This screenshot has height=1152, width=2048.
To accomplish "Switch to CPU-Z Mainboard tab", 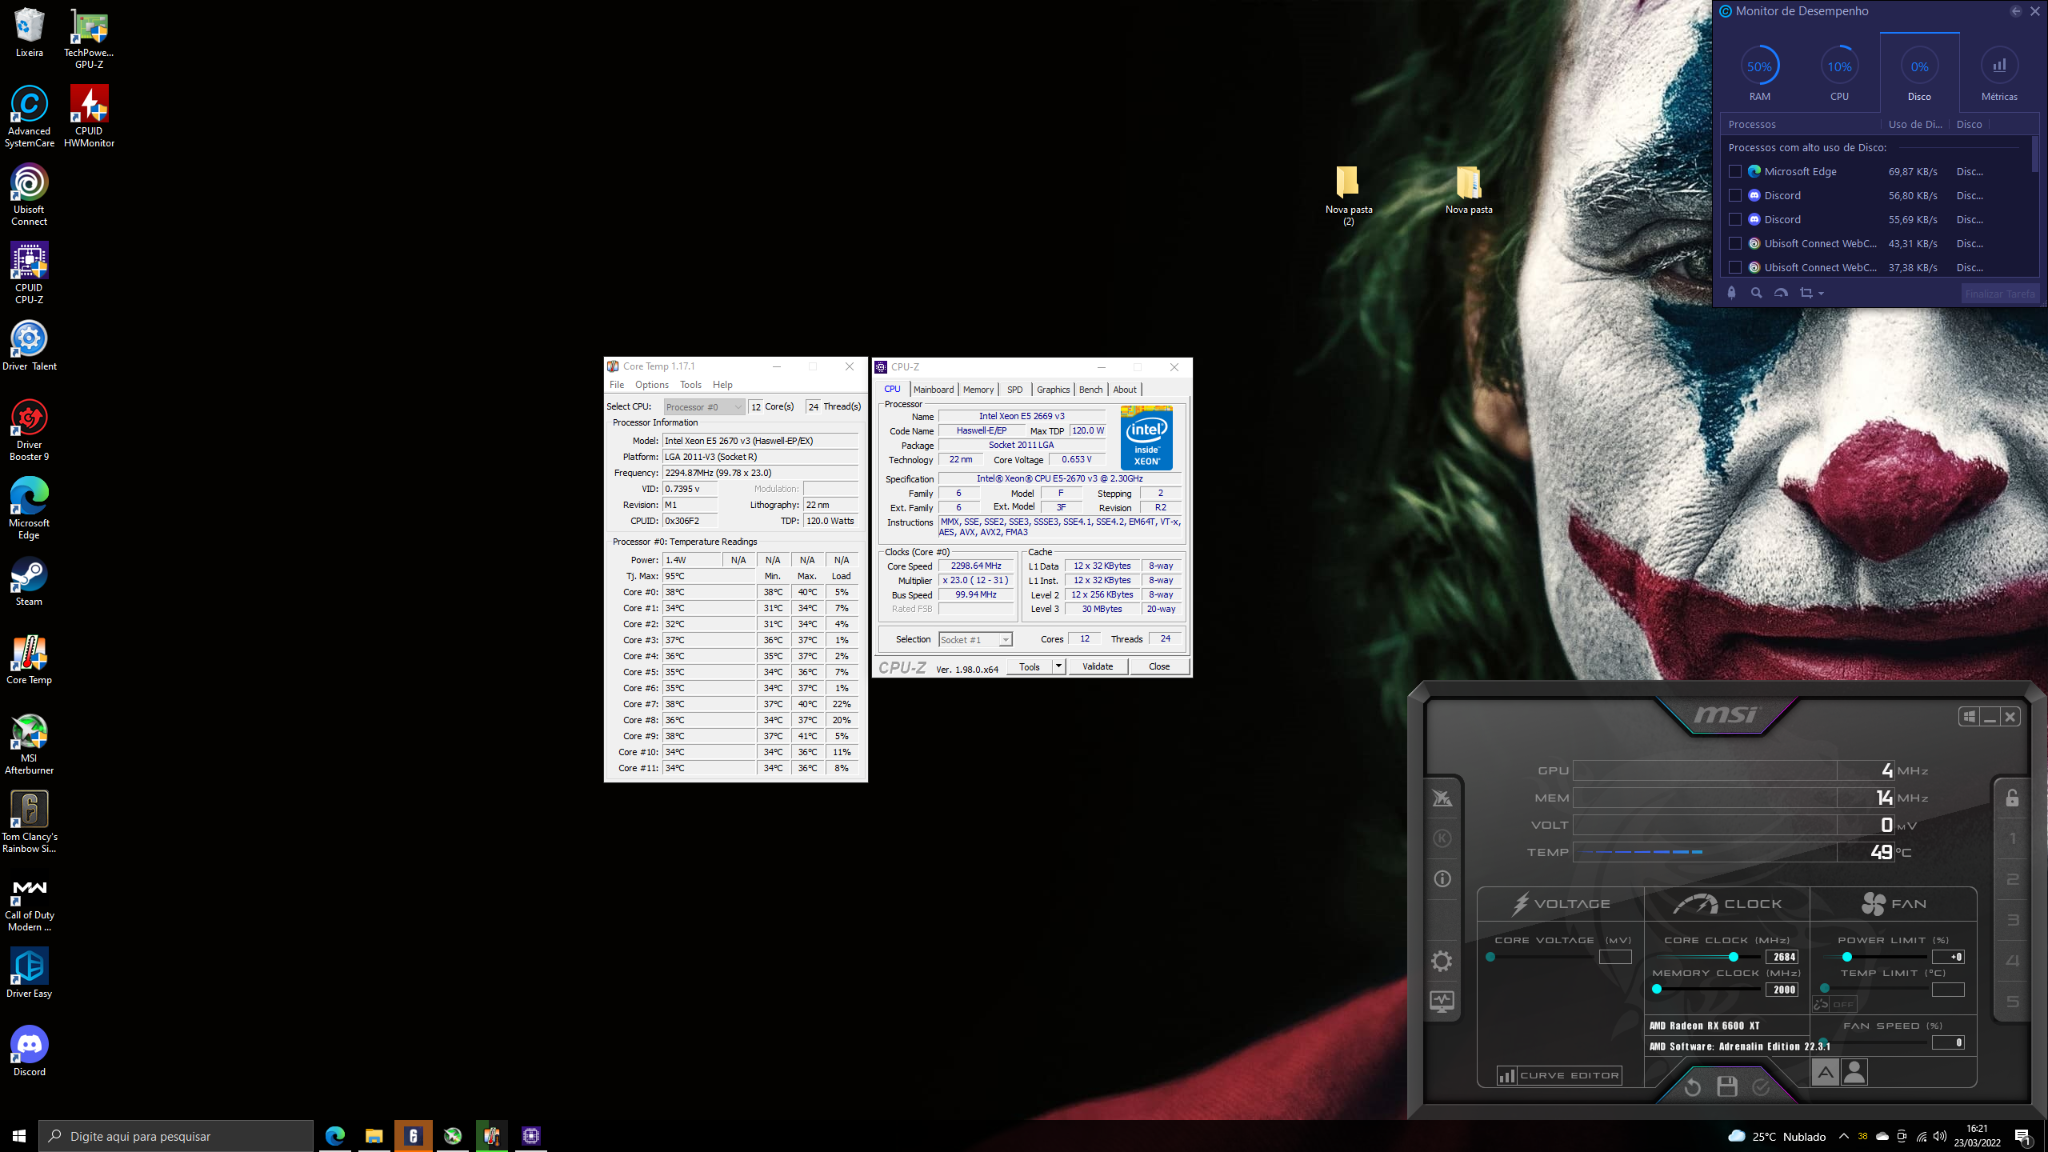I will [933, 390].
